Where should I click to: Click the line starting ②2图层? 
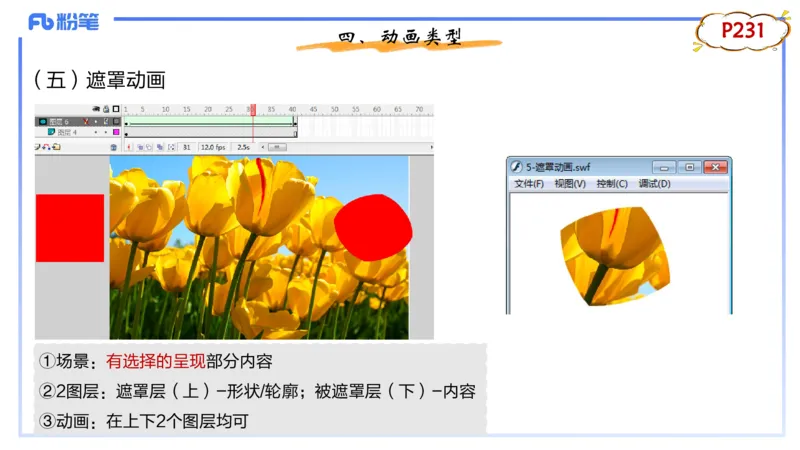point(258,391)
